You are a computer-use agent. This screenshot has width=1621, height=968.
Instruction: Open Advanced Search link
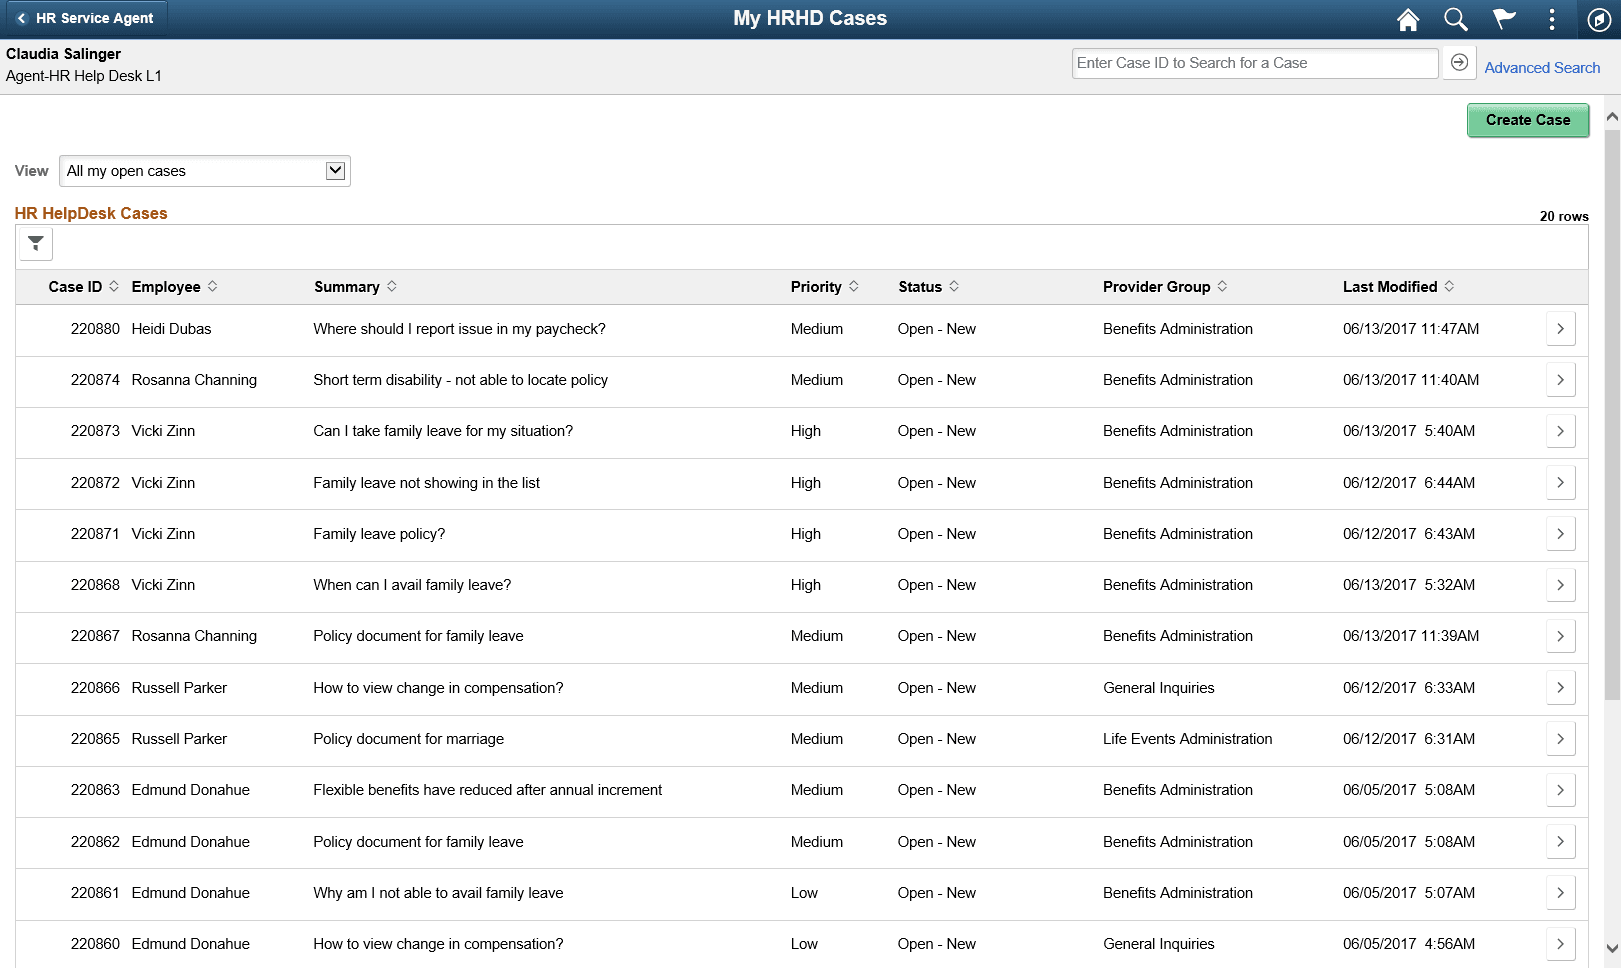1541,67
